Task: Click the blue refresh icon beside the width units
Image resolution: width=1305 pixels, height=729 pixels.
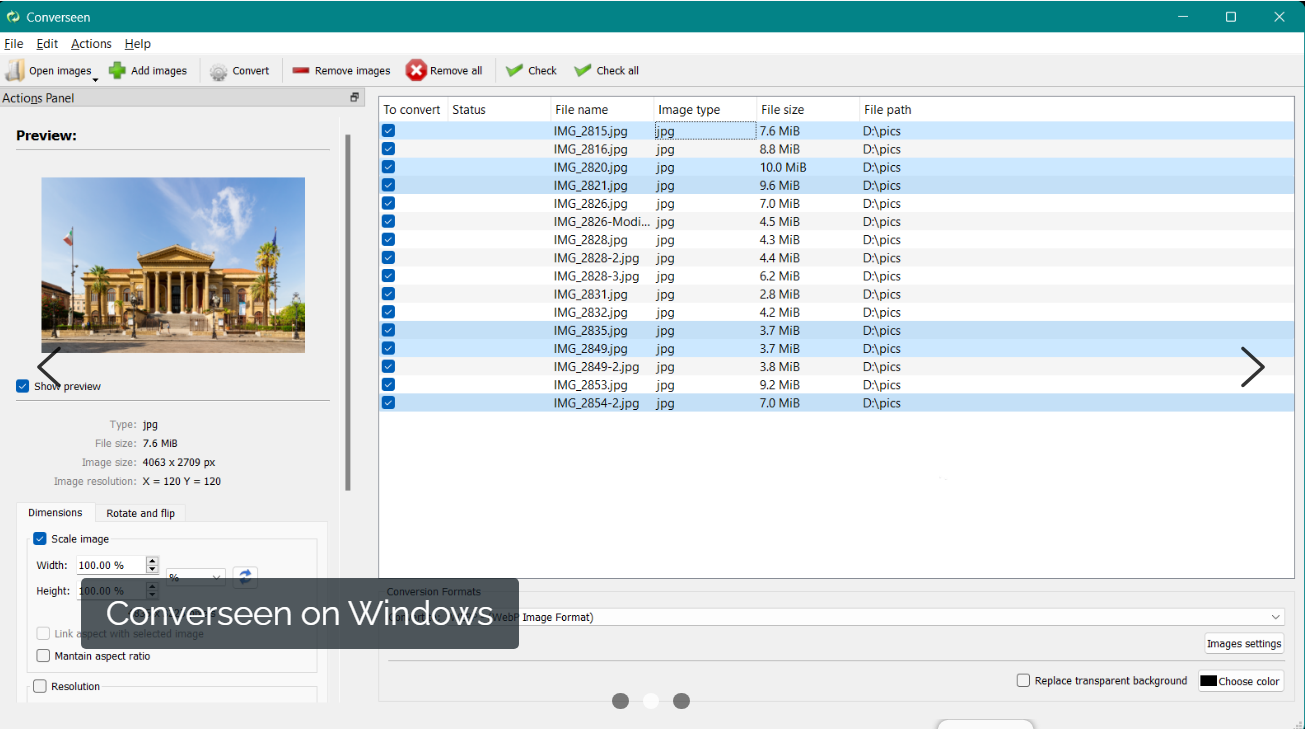Action: pyautogui.click(x=245, y=577)
